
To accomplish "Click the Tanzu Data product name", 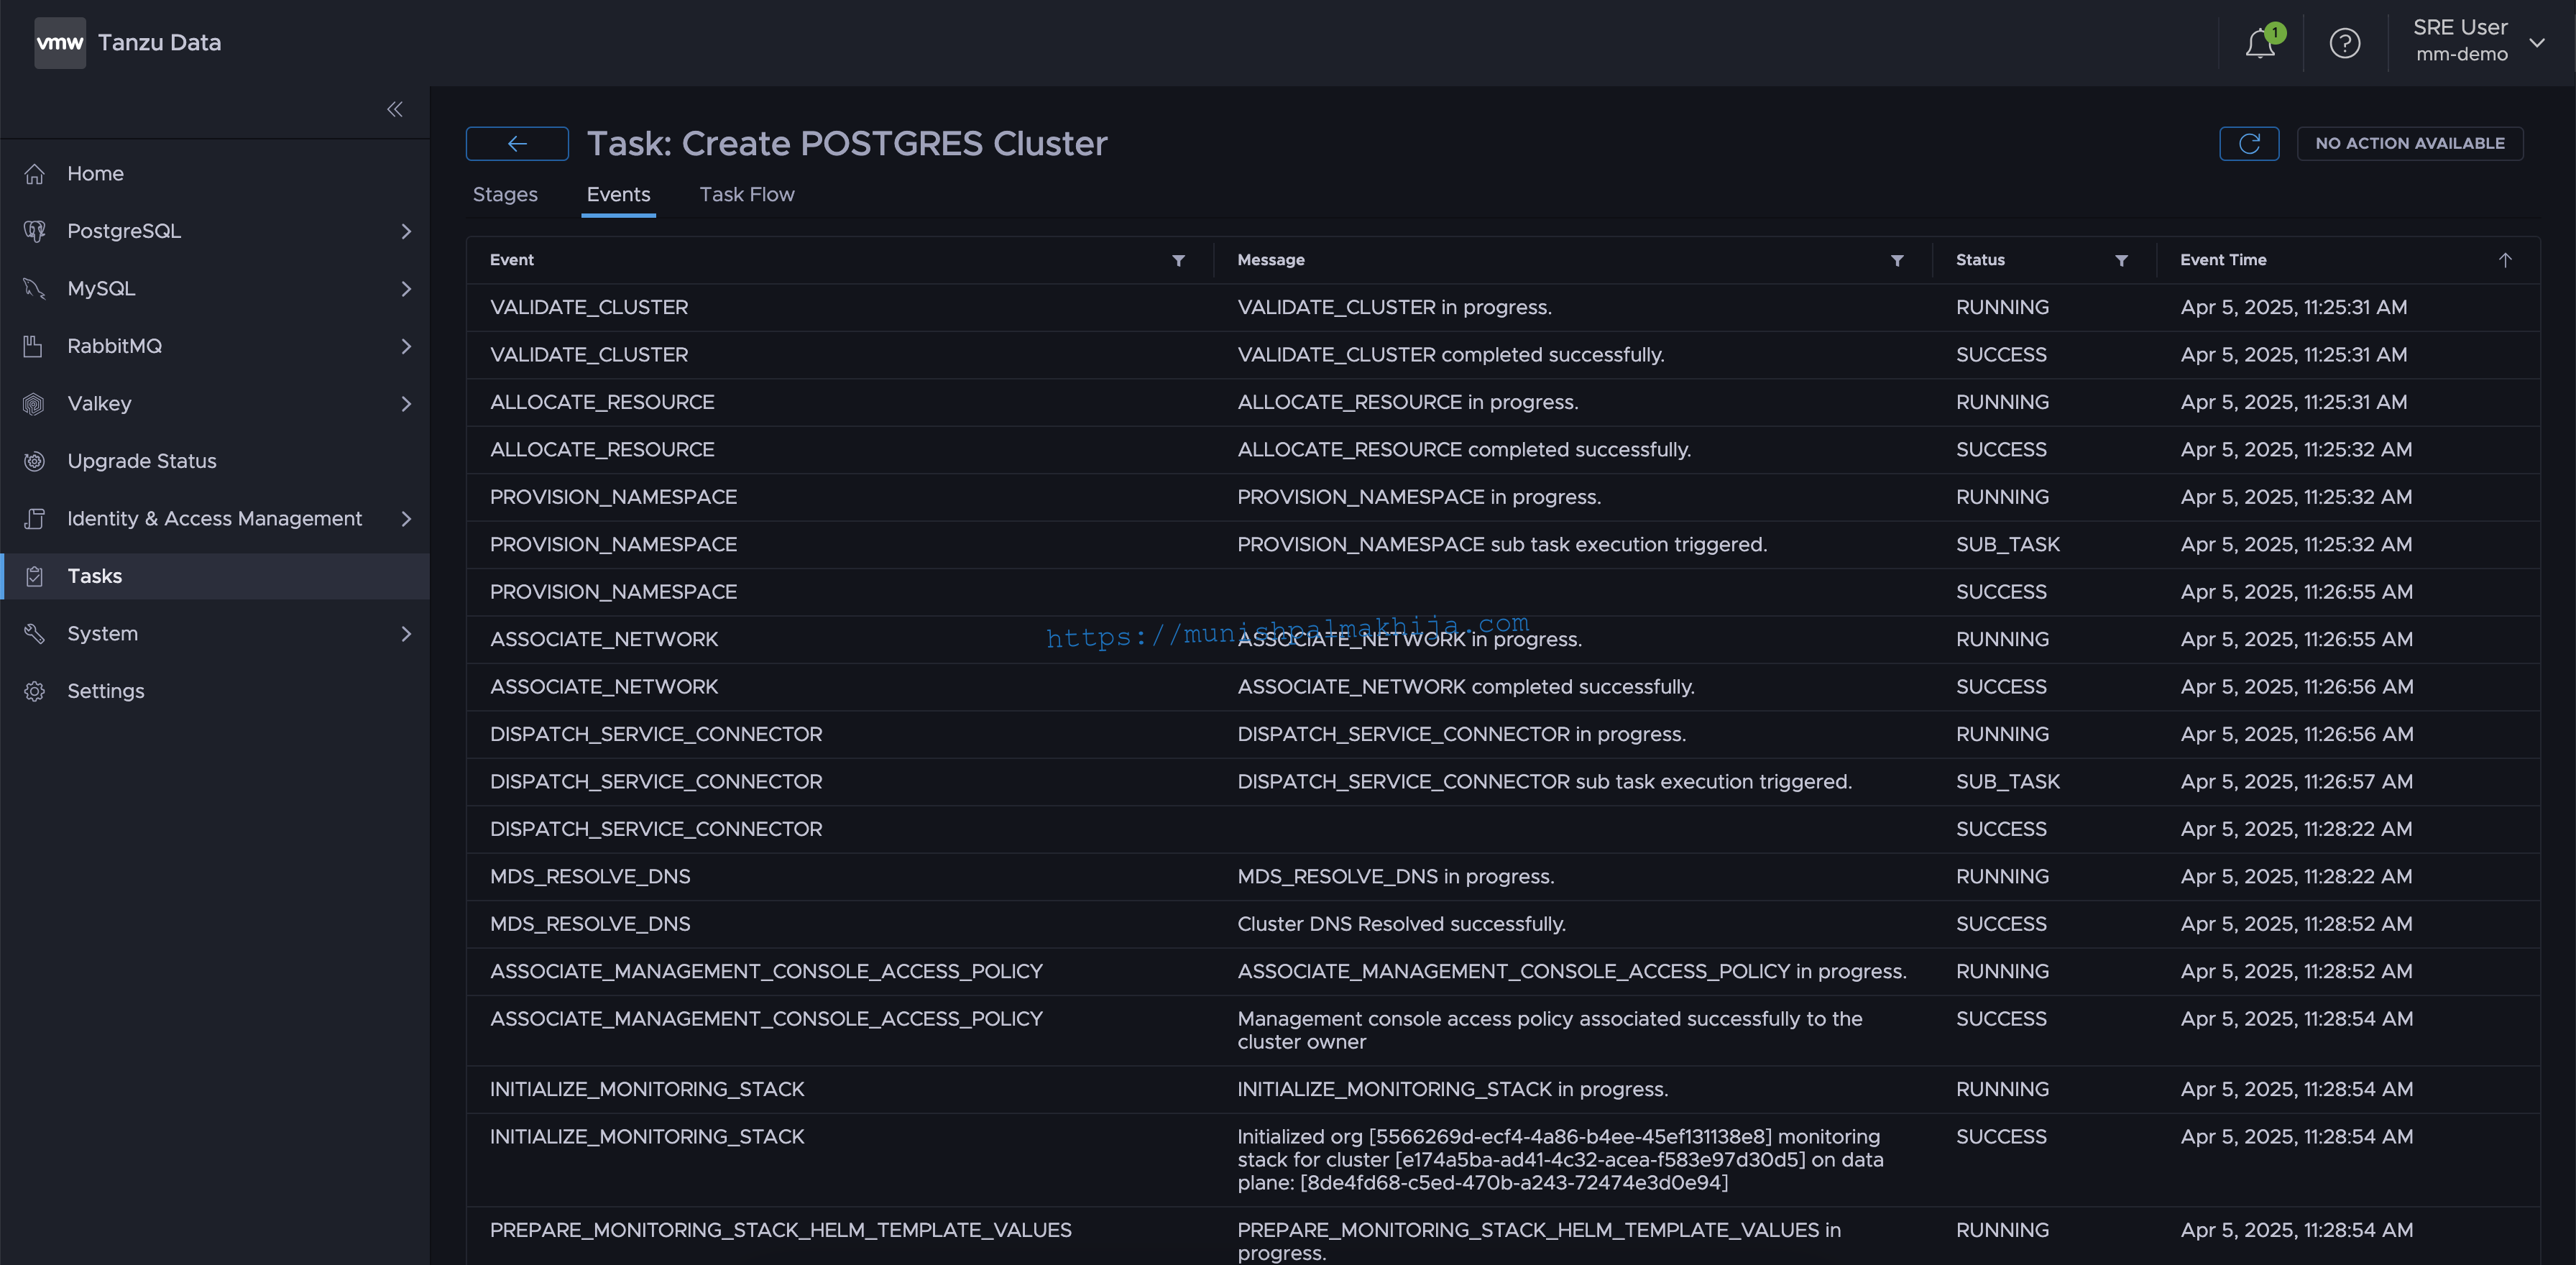I will click(x=159, y=43).
